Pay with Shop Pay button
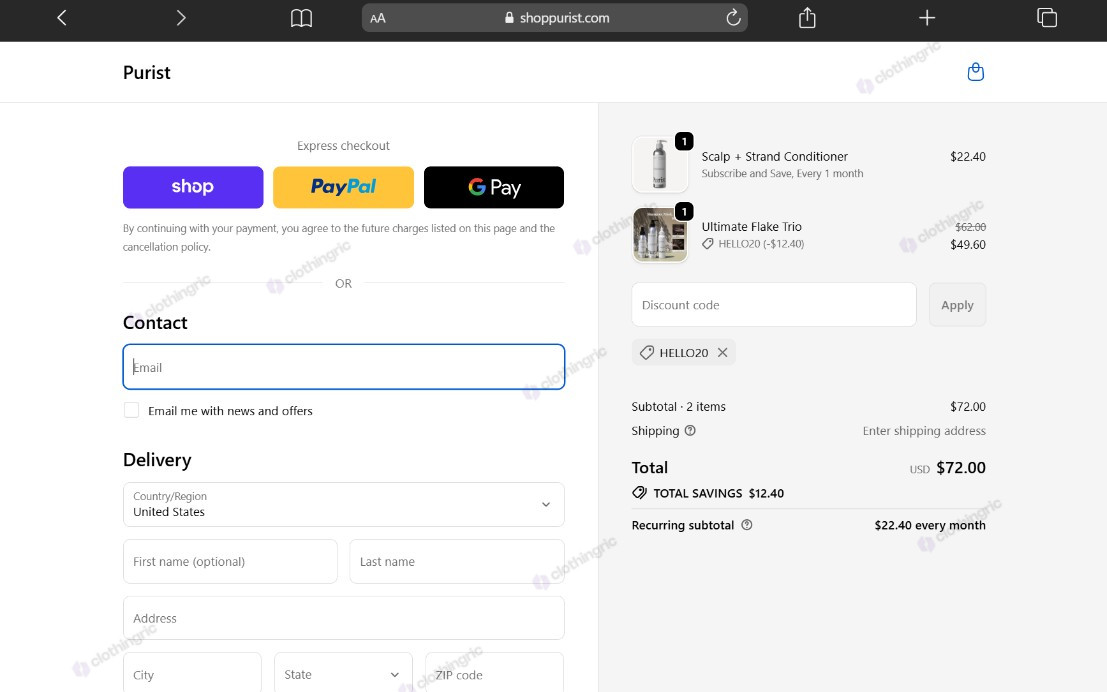Screen dimensions: 1107x692 193,187
